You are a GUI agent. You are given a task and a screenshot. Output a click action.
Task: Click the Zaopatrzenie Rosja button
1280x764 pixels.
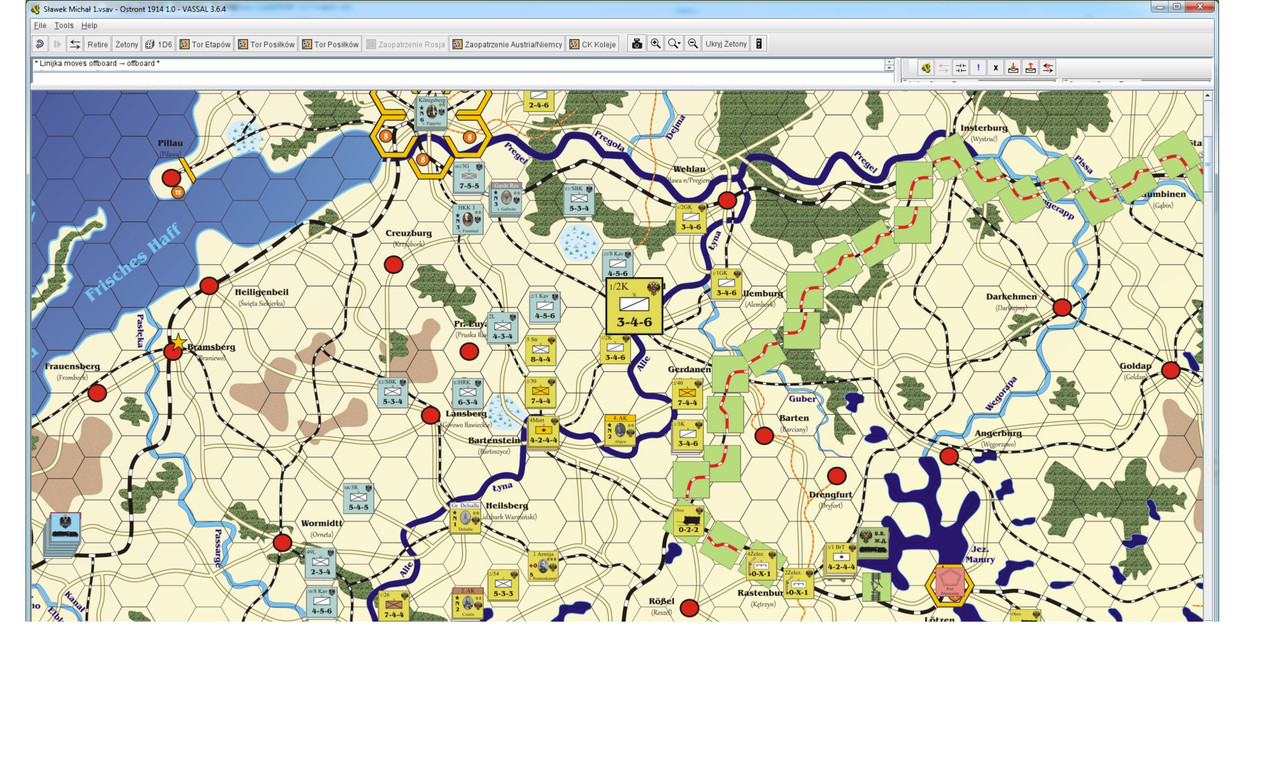pos(406,44)
